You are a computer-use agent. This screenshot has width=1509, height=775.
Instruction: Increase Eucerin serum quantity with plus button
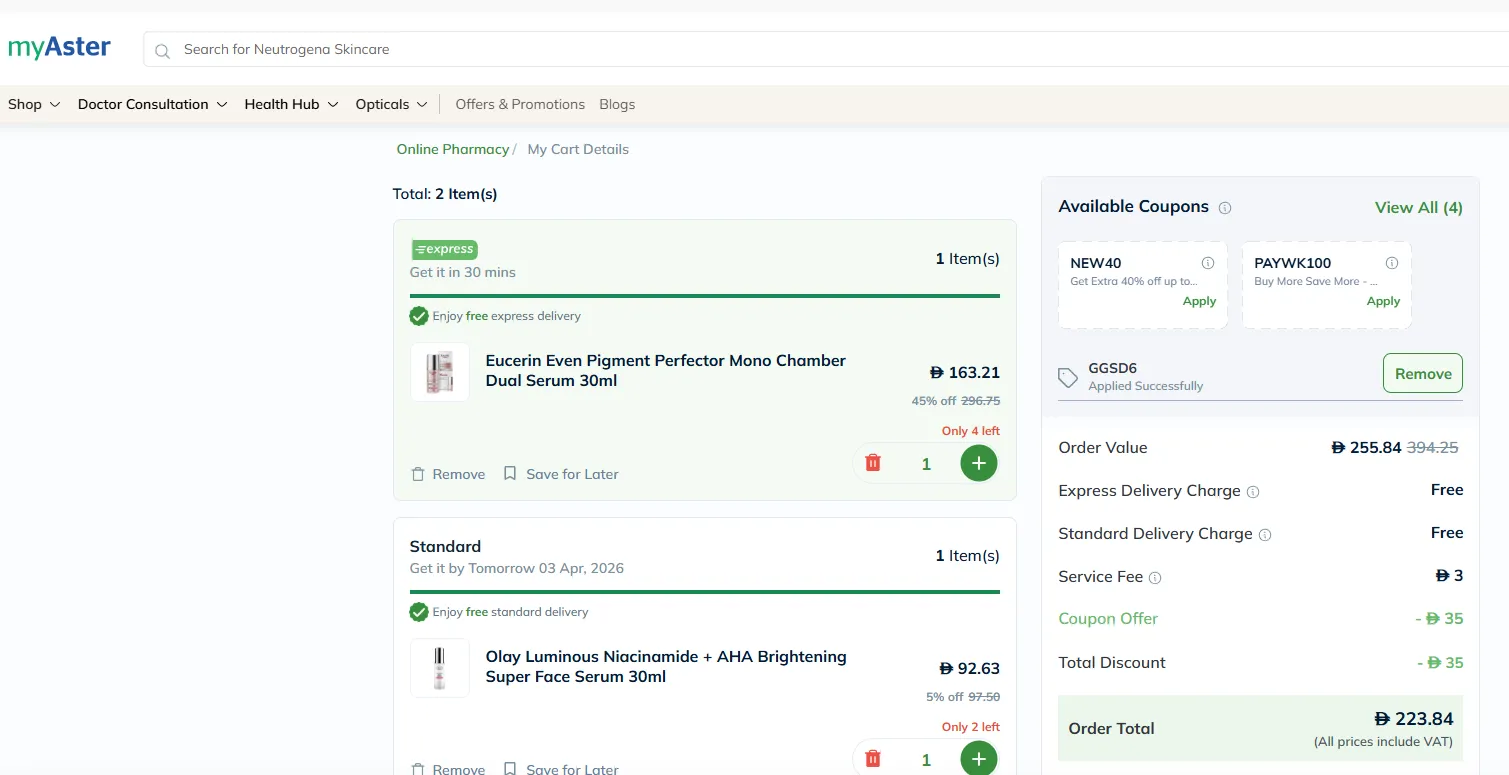click(x=979, y=463)
